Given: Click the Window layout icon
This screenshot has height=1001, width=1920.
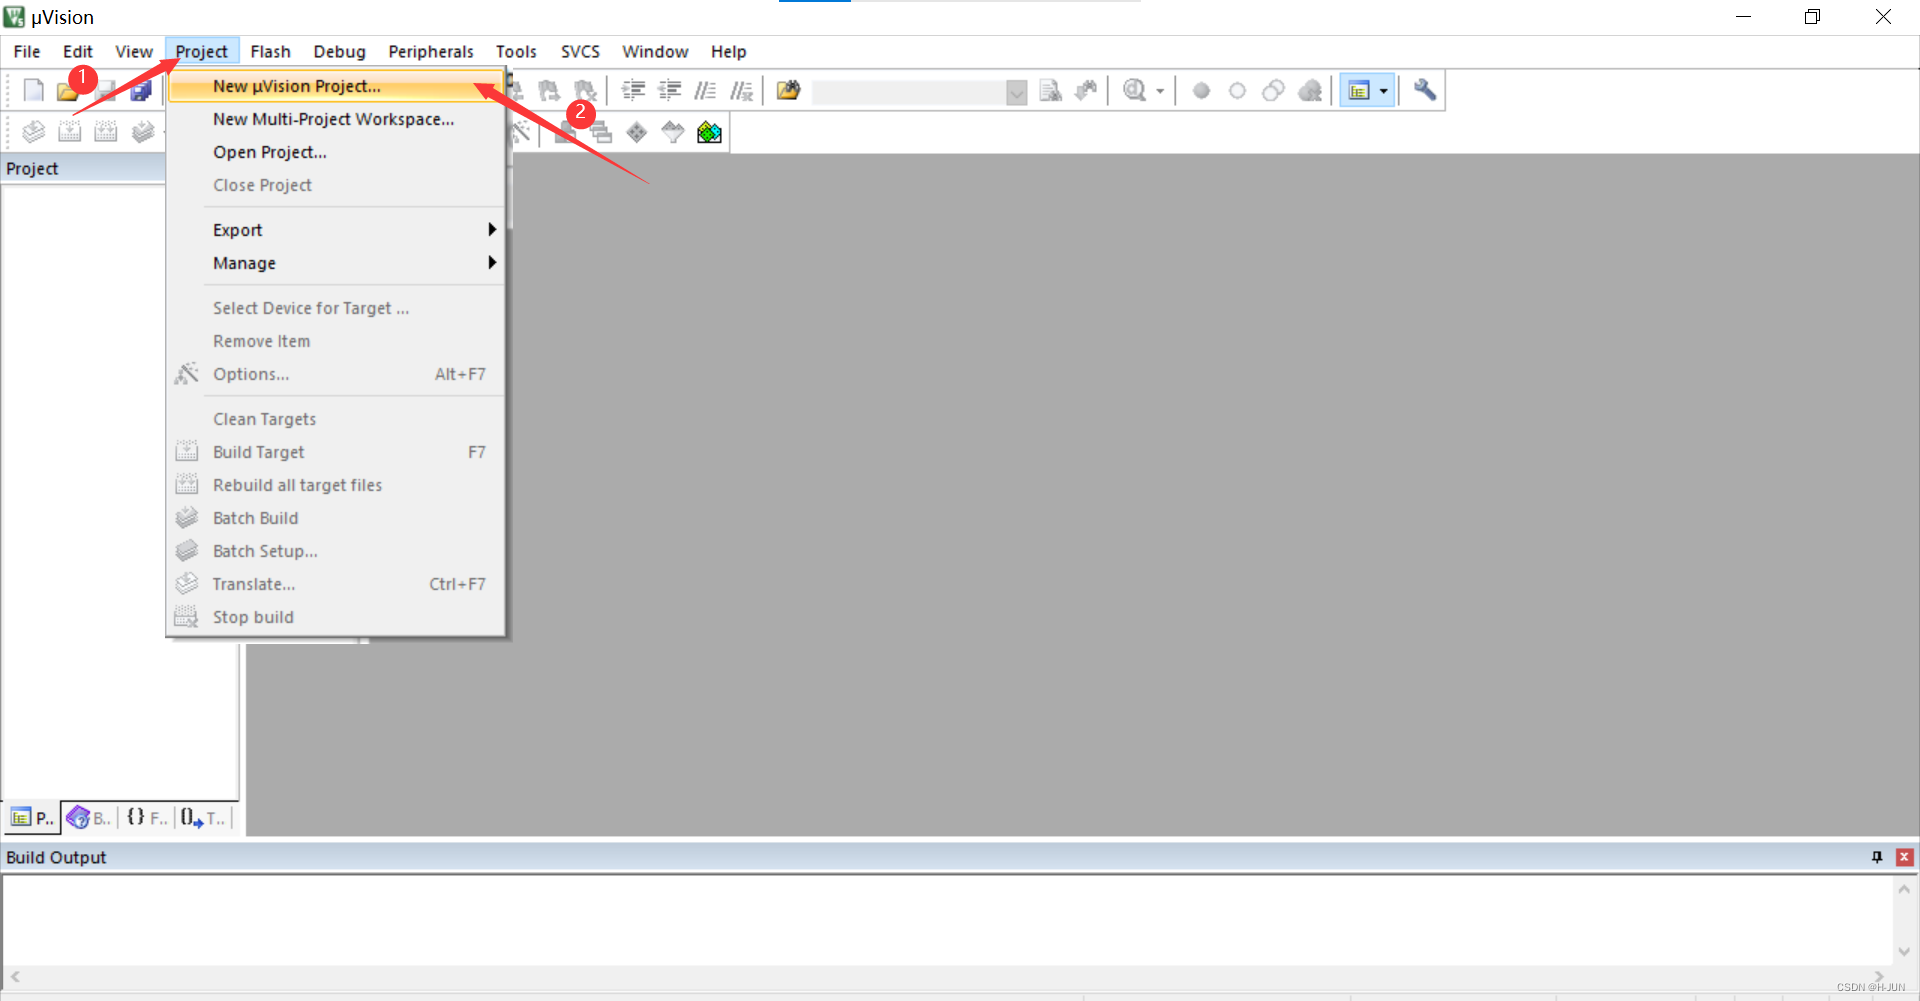Looking at the screenshot, I should pos(1358,91).
